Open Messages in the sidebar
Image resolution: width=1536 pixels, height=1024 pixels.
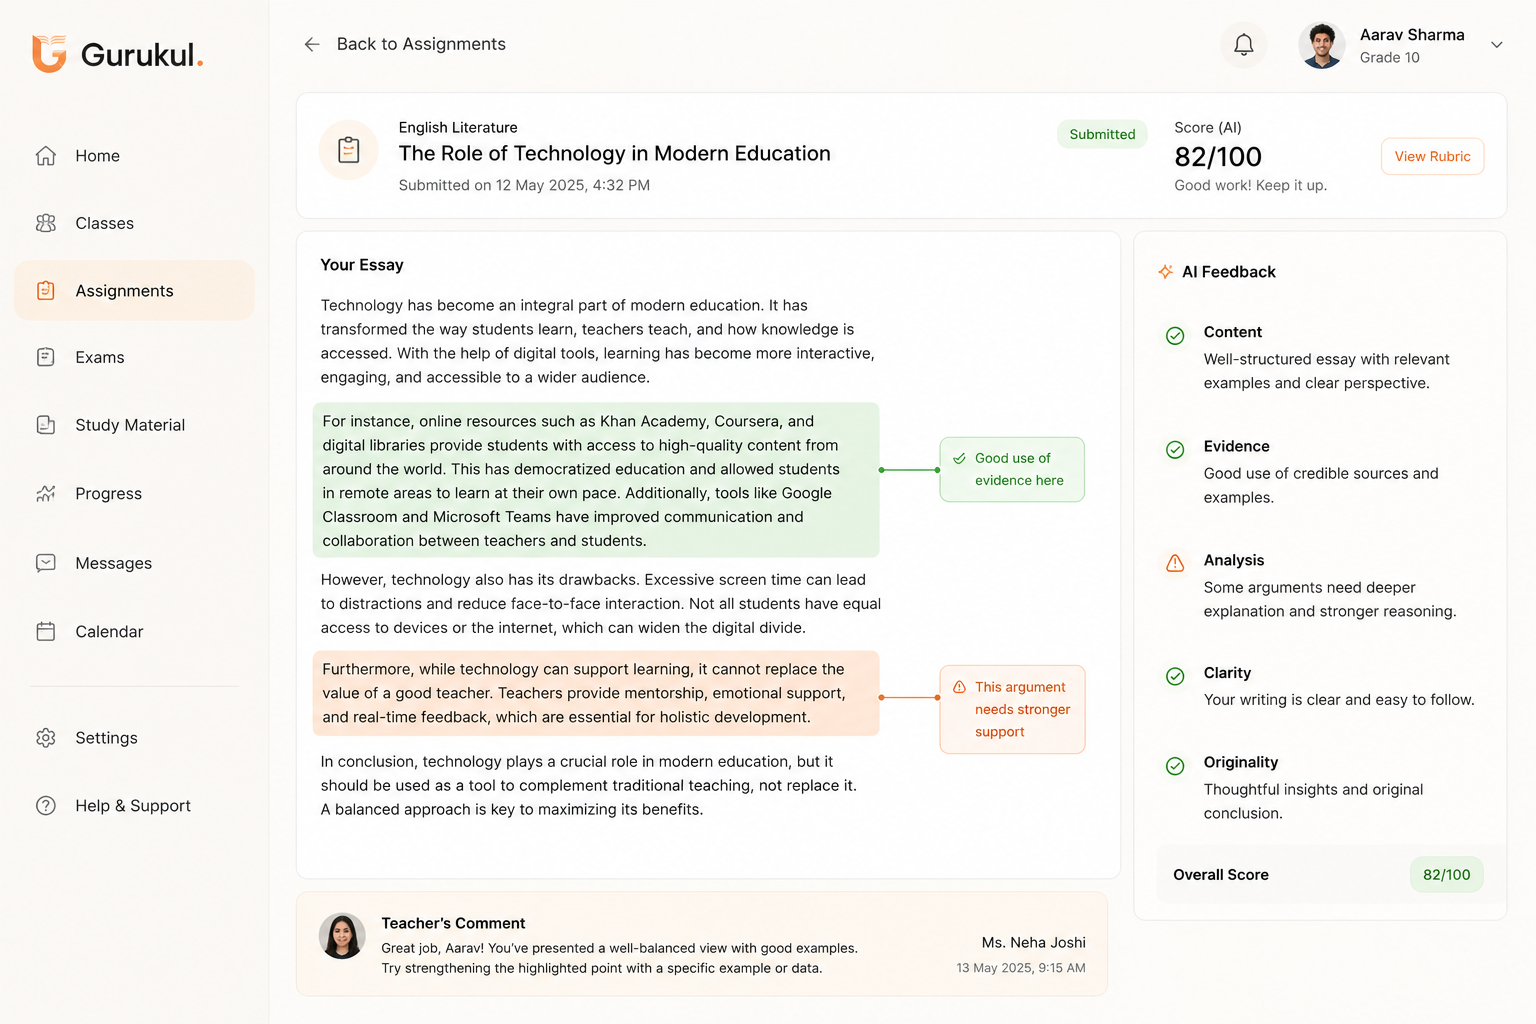click(x=134, y=563)
